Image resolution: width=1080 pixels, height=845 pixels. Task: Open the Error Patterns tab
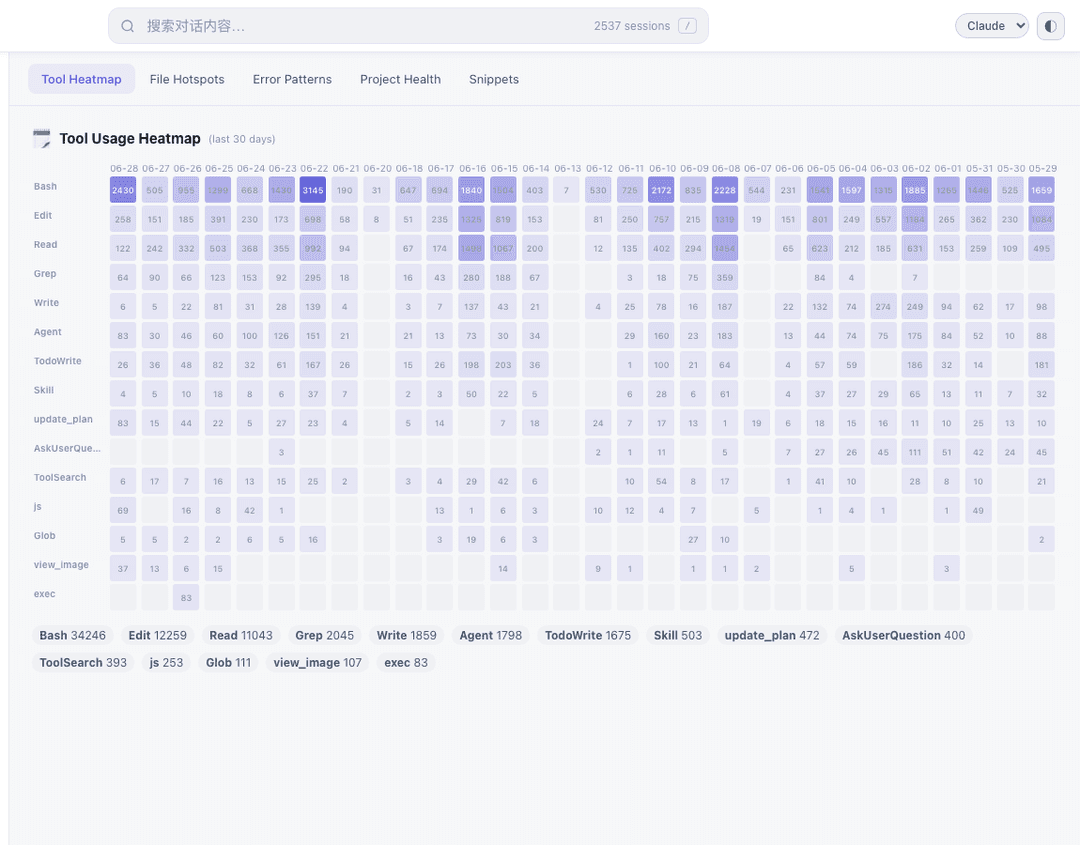pyautogui.click(x=292, y=79)
